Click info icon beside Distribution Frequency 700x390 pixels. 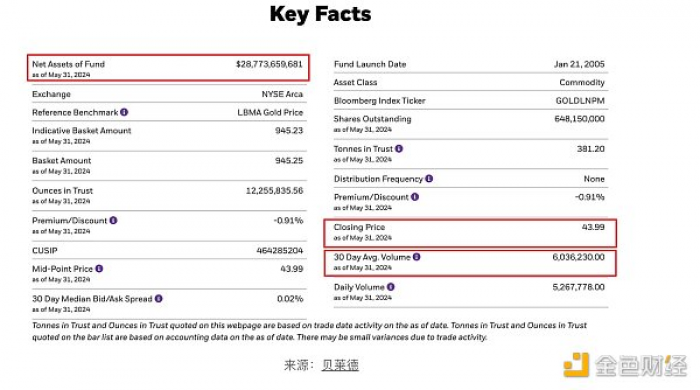(x=429, y=178)
